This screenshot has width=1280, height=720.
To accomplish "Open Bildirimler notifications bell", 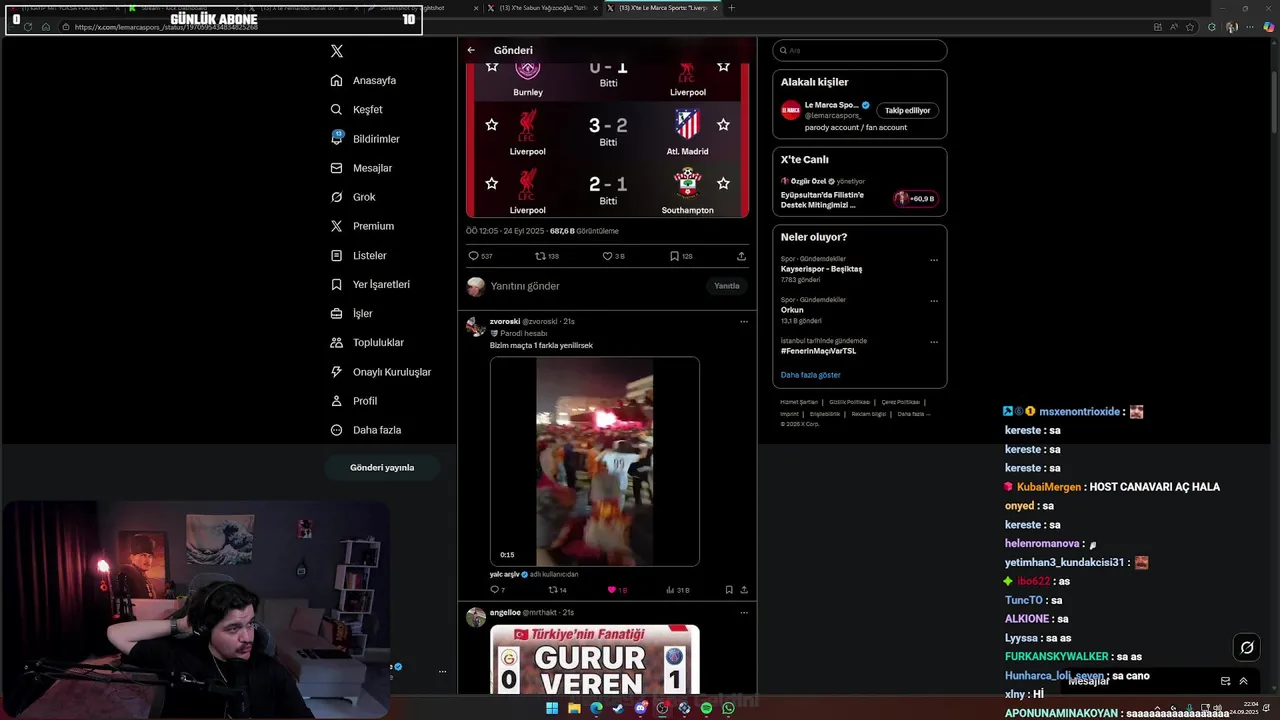I will 337,138.
